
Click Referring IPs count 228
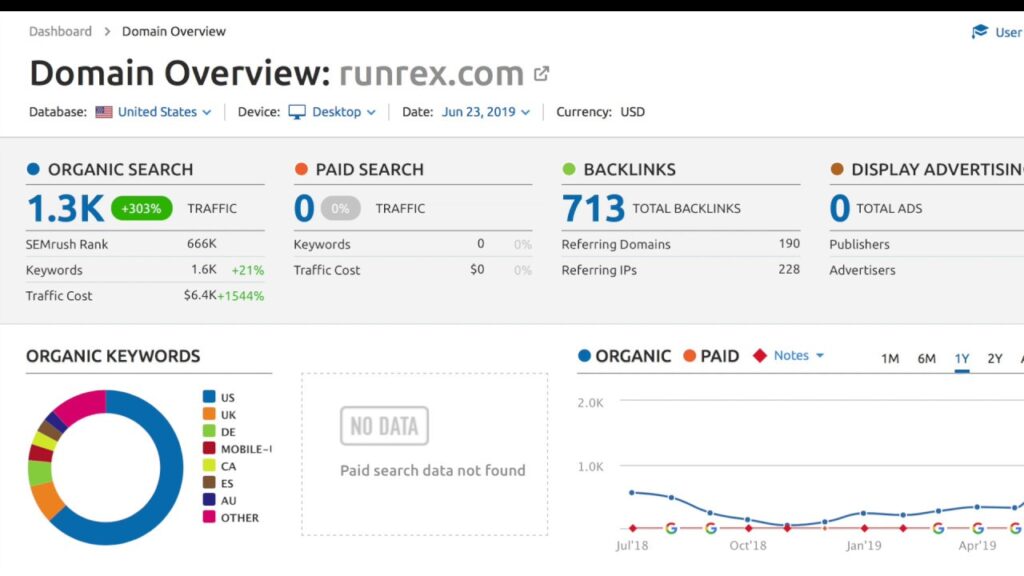click(x=789, y=269)
